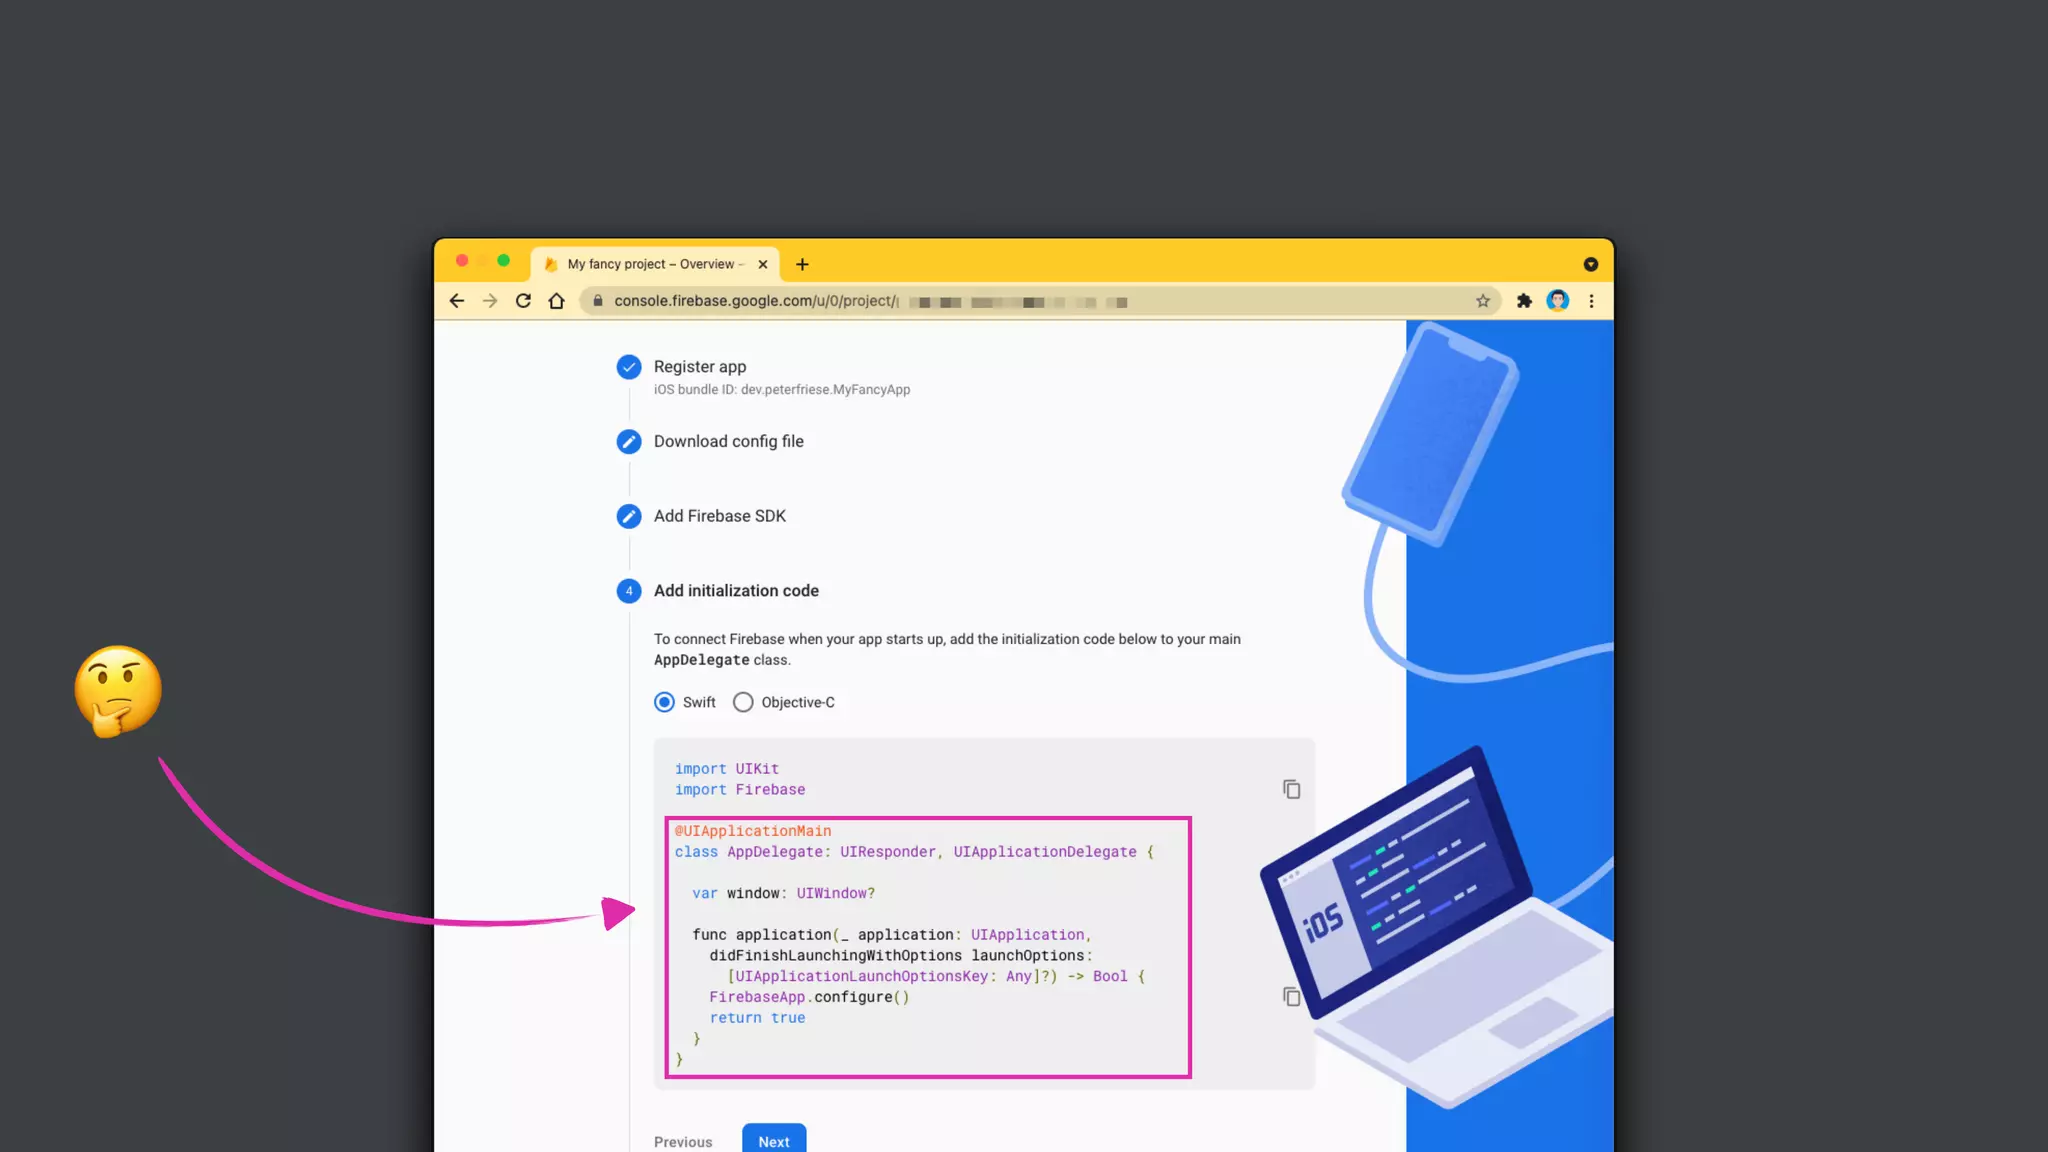Open a new browser tab
2048x1152 pixels.
802,264
